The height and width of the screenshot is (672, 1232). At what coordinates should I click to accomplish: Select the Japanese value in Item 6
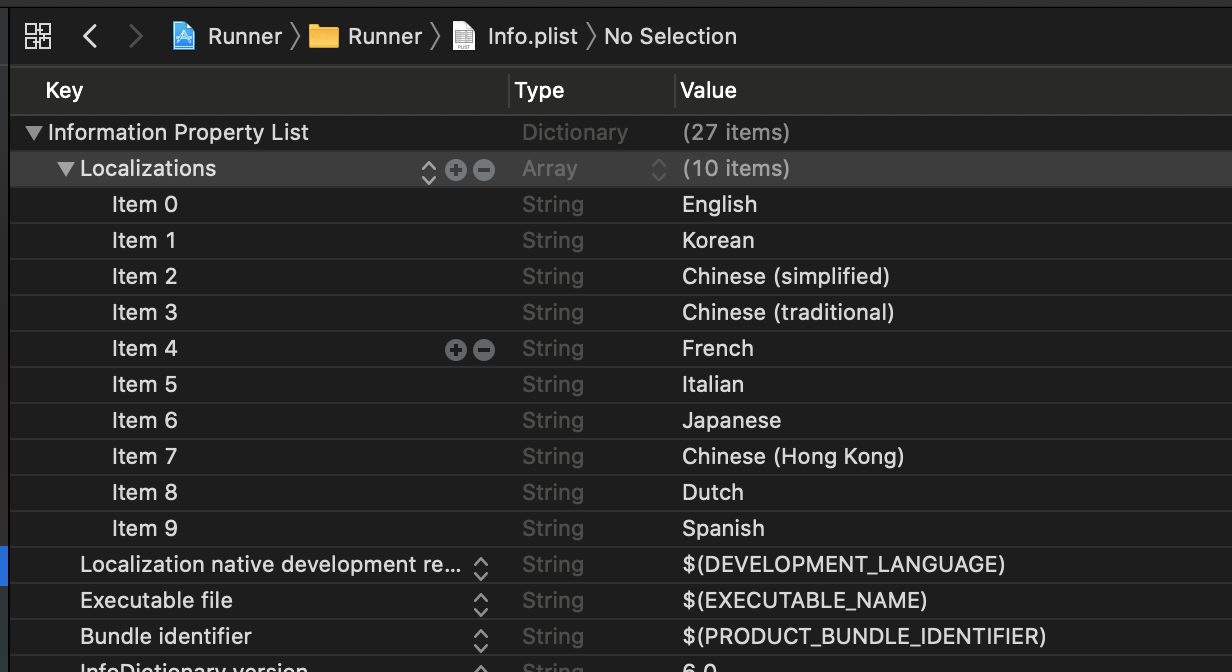click(731, 421)
